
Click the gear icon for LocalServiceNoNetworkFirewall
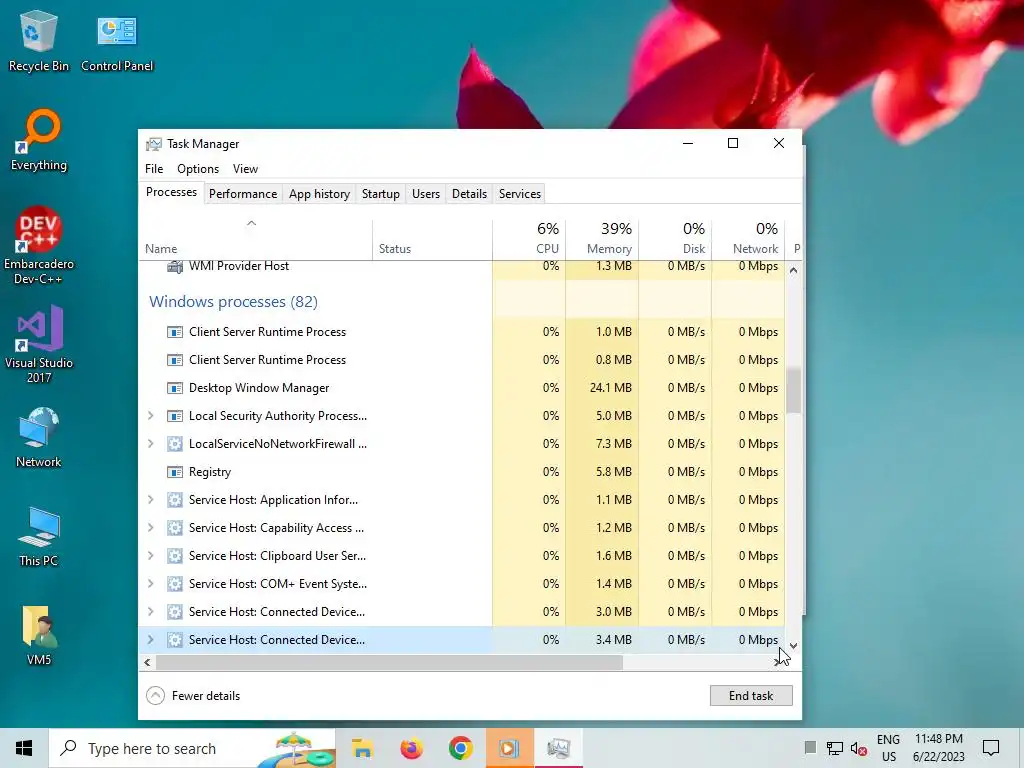coord(174,443)
